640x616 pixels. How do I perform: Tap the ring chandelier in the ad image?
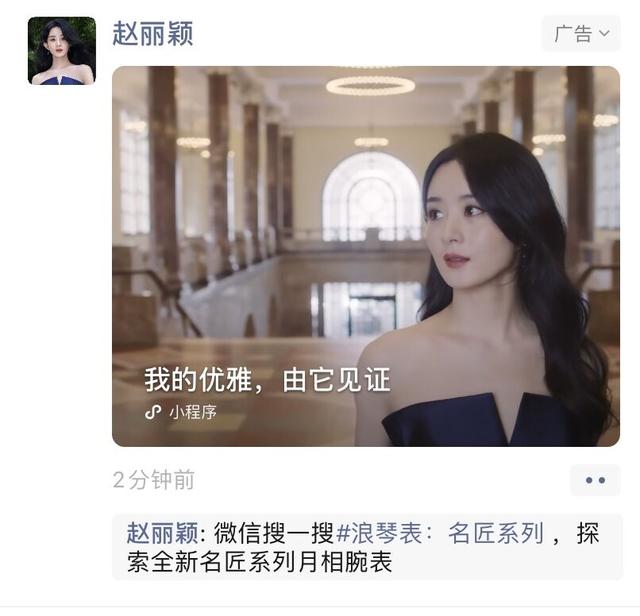pyautogui.click(x=371, y=85)
